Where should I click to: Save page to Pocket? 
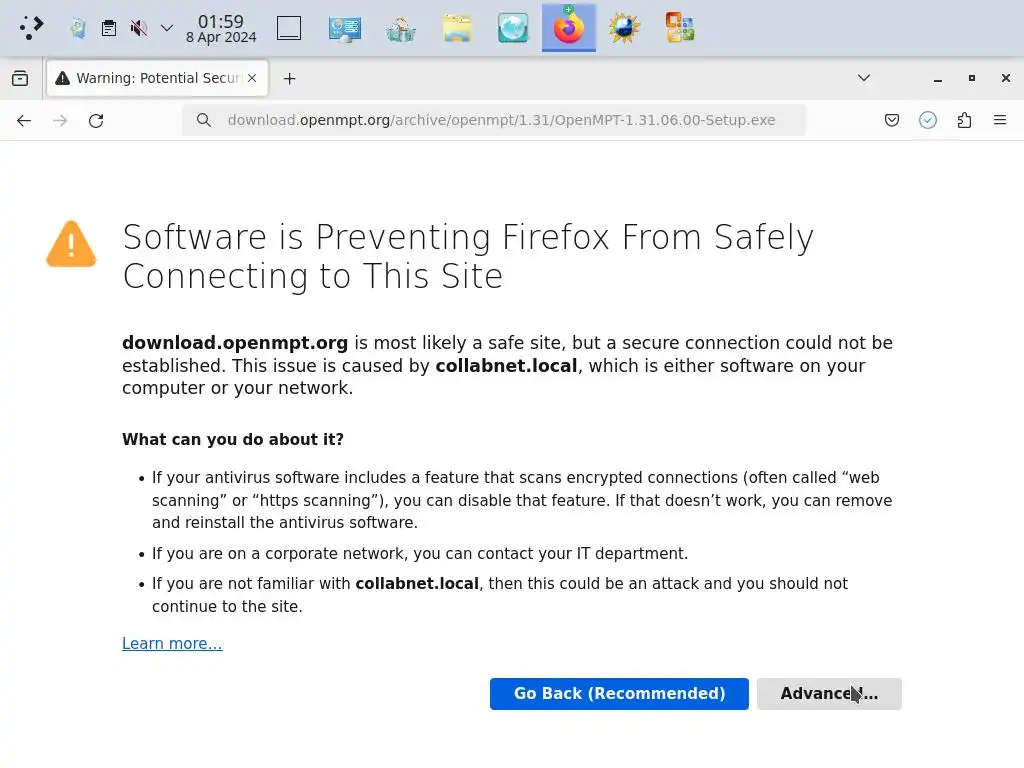coord(892,121)
